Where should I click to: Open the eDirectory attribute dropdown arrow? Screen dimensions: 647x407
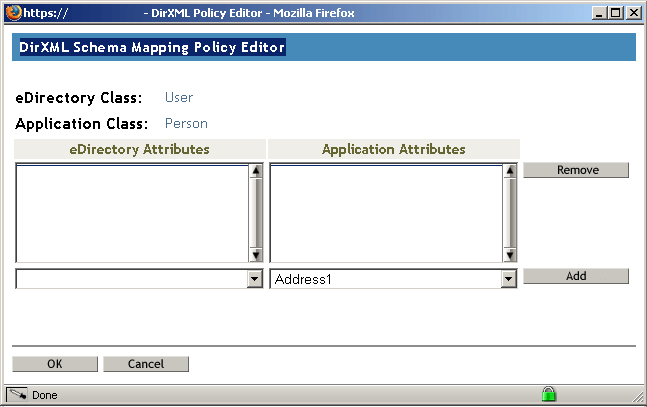[255, 279]
